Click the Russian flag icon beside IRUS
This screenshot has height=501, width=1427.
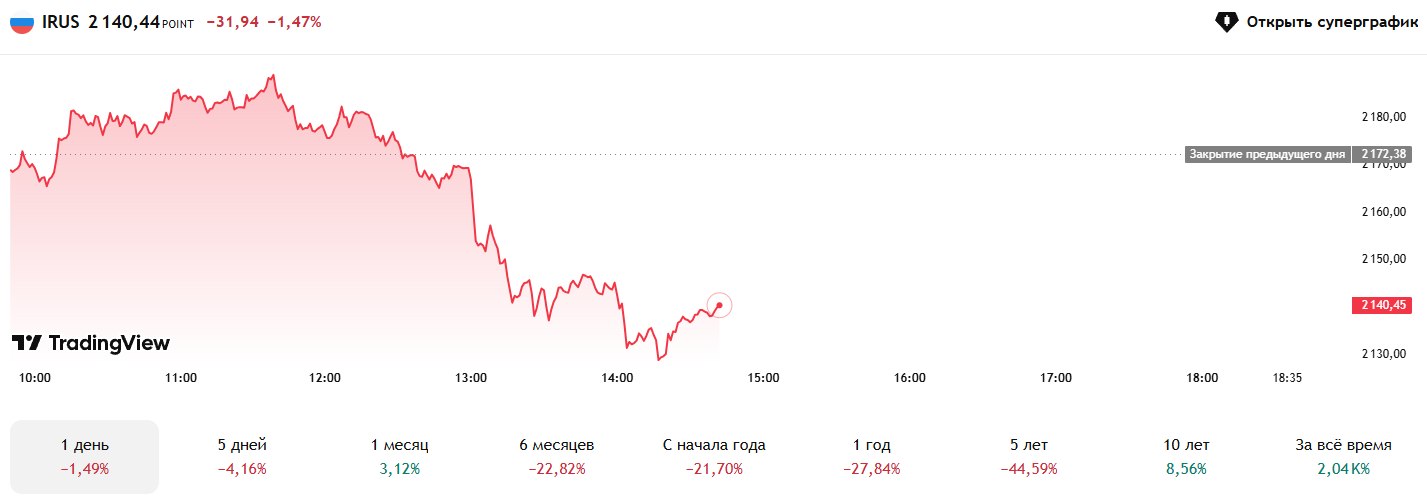coord(22,22)
